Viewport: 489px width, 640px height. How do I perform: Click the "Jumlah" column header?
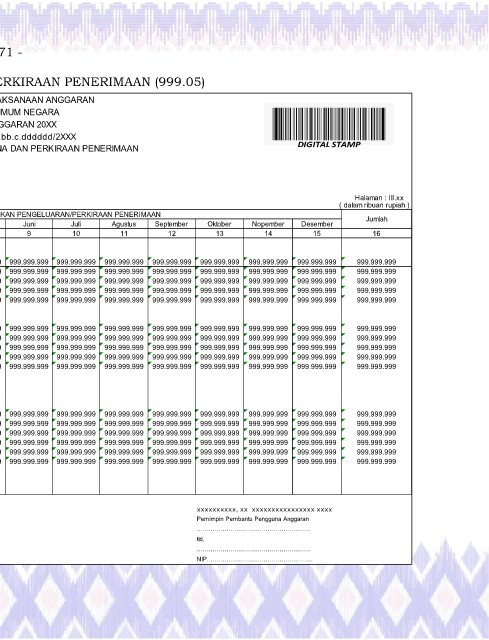[x=376, y=219]
